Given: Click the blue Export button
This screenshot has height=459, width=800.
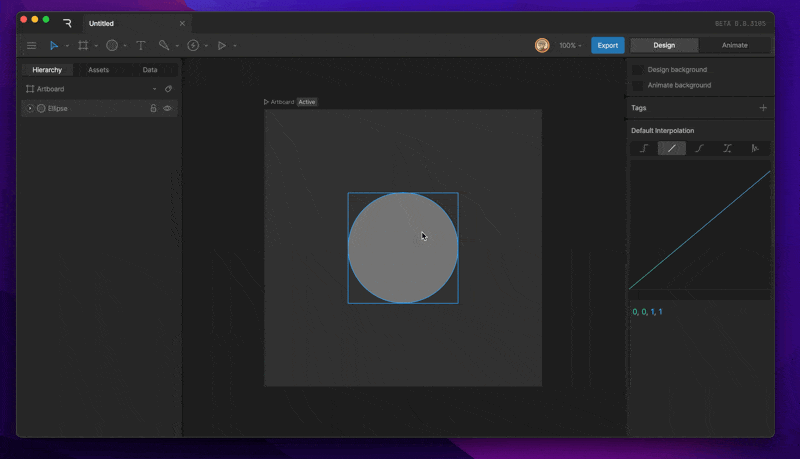Looking at the screenshot, I should tap(608, 45).
